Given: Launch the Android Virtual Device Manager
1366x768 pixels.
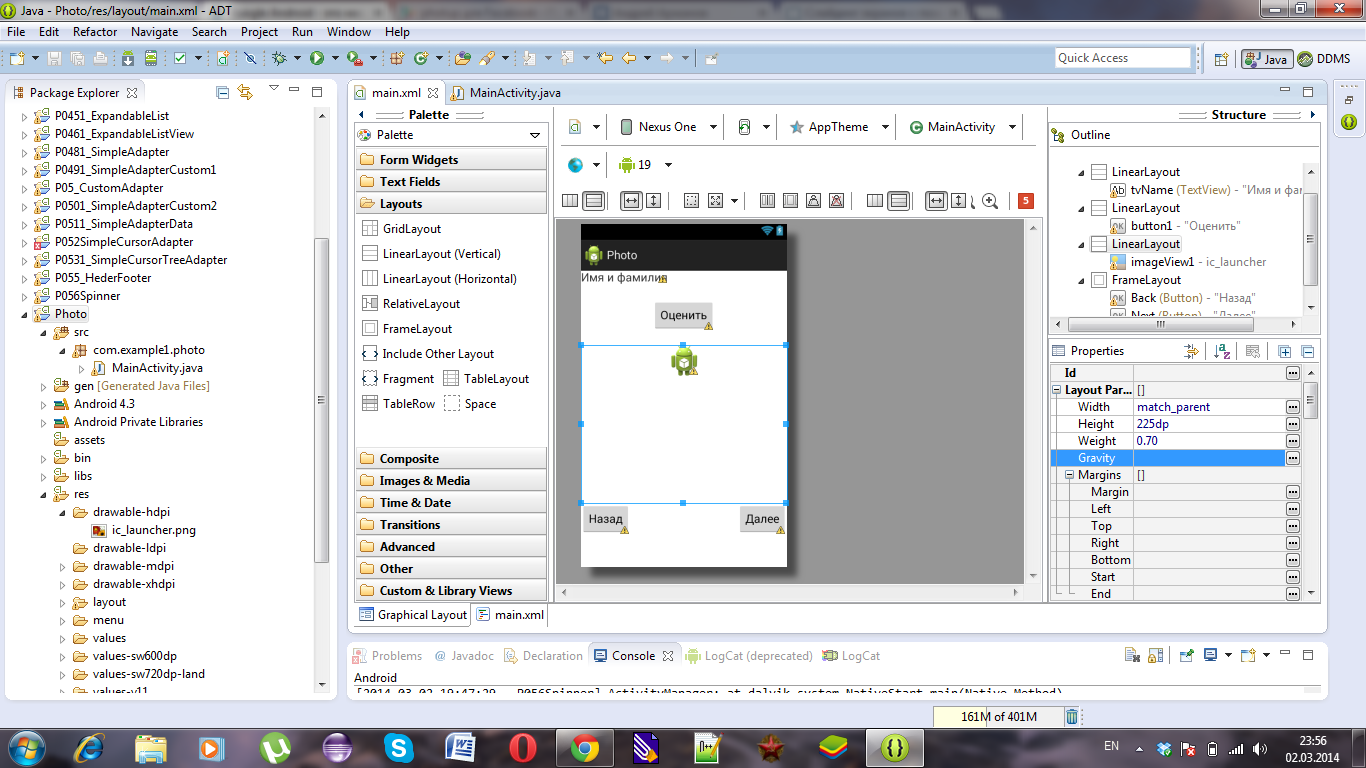Looking at the screenshot, I should pos(150,59).
